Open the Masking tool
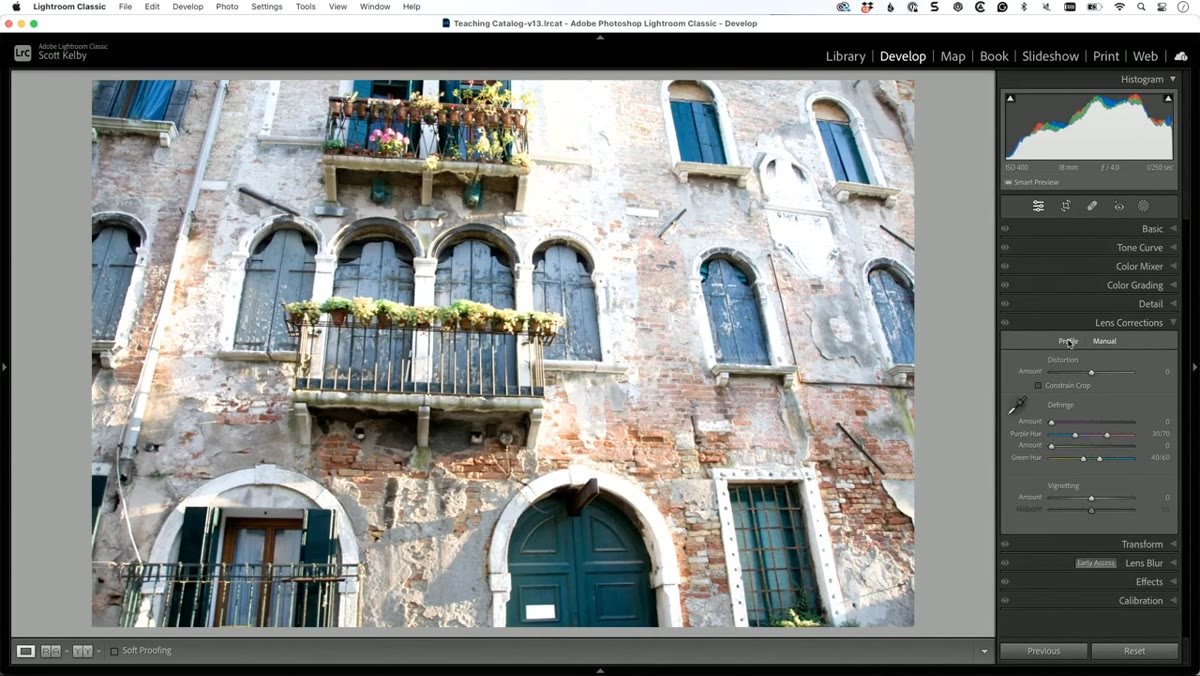The height and width of the screenshot is (676, 1200). (x=1144, y=206)
